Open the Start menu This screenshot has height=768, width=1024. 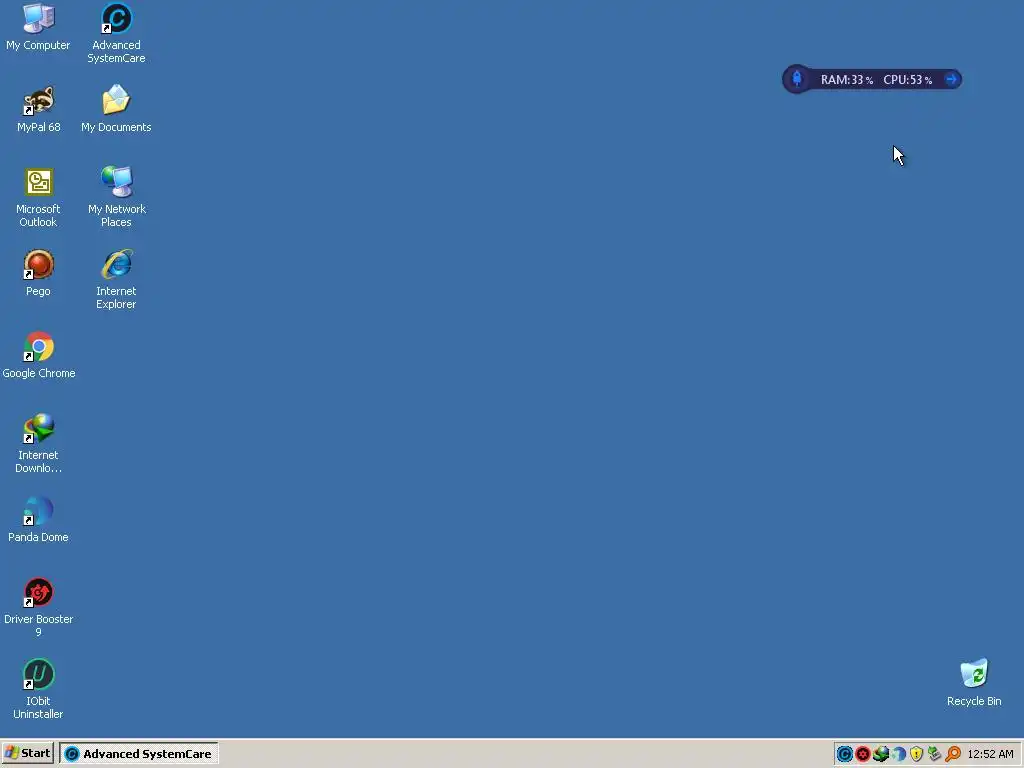27,753
